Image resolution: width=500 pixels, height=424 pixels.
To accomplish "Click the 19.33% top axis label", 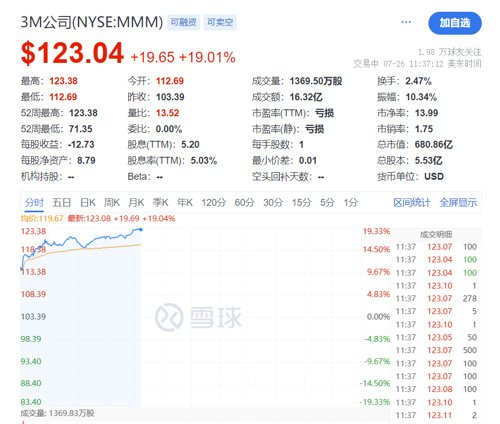I will (x=376, y=231).
